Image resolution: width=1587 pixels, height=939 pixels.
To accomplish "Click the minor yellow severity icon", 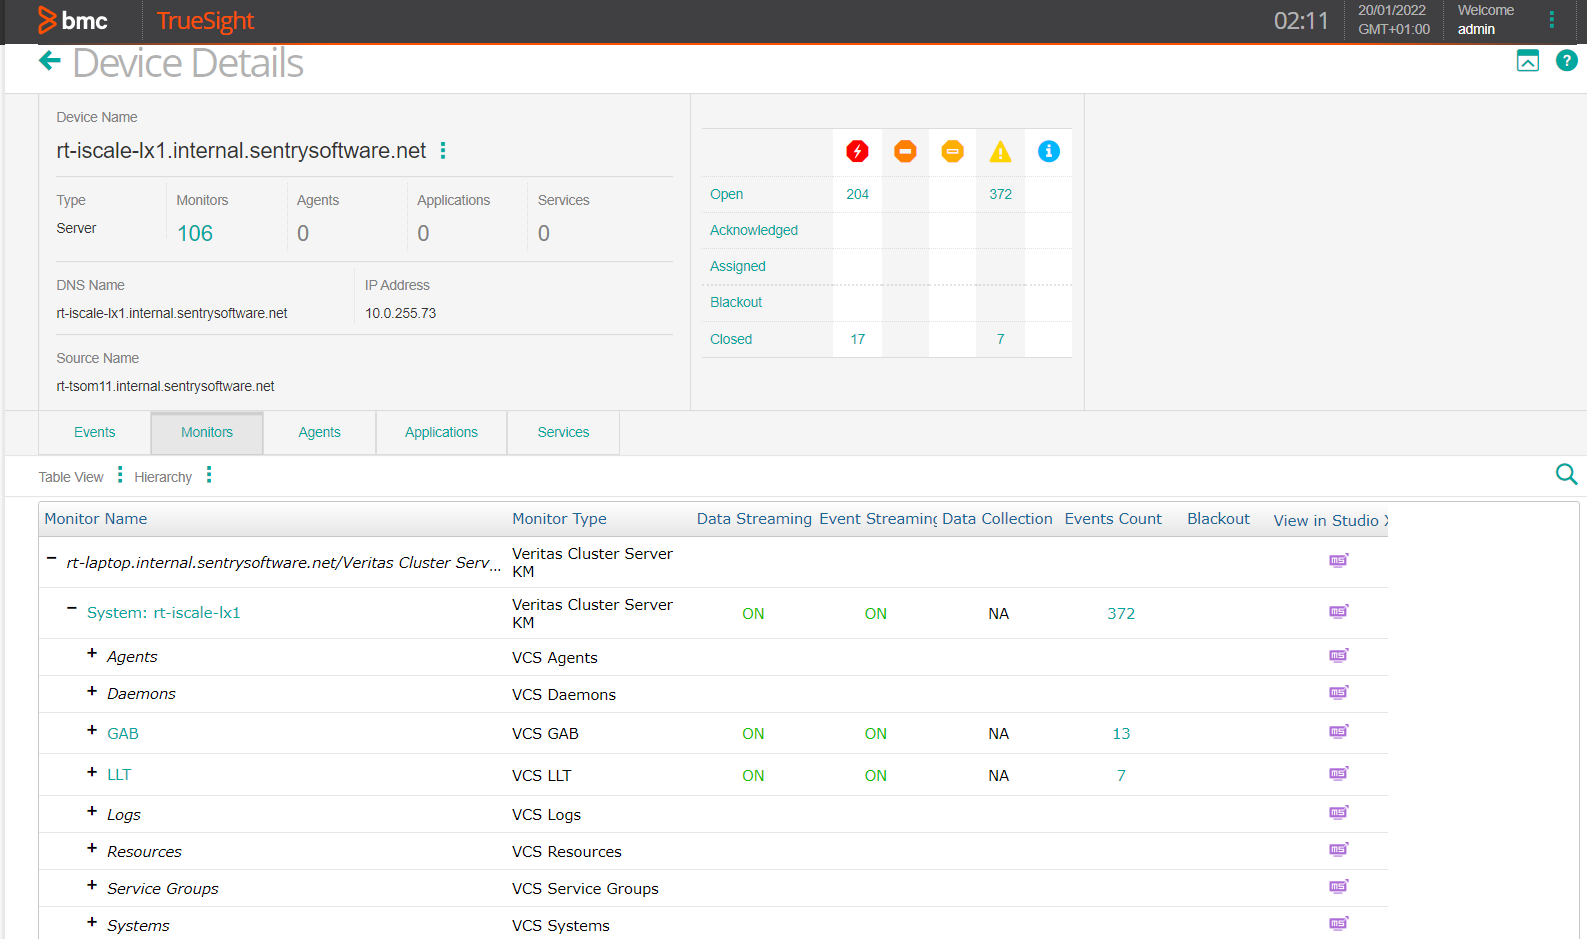I will coord(953,151).
